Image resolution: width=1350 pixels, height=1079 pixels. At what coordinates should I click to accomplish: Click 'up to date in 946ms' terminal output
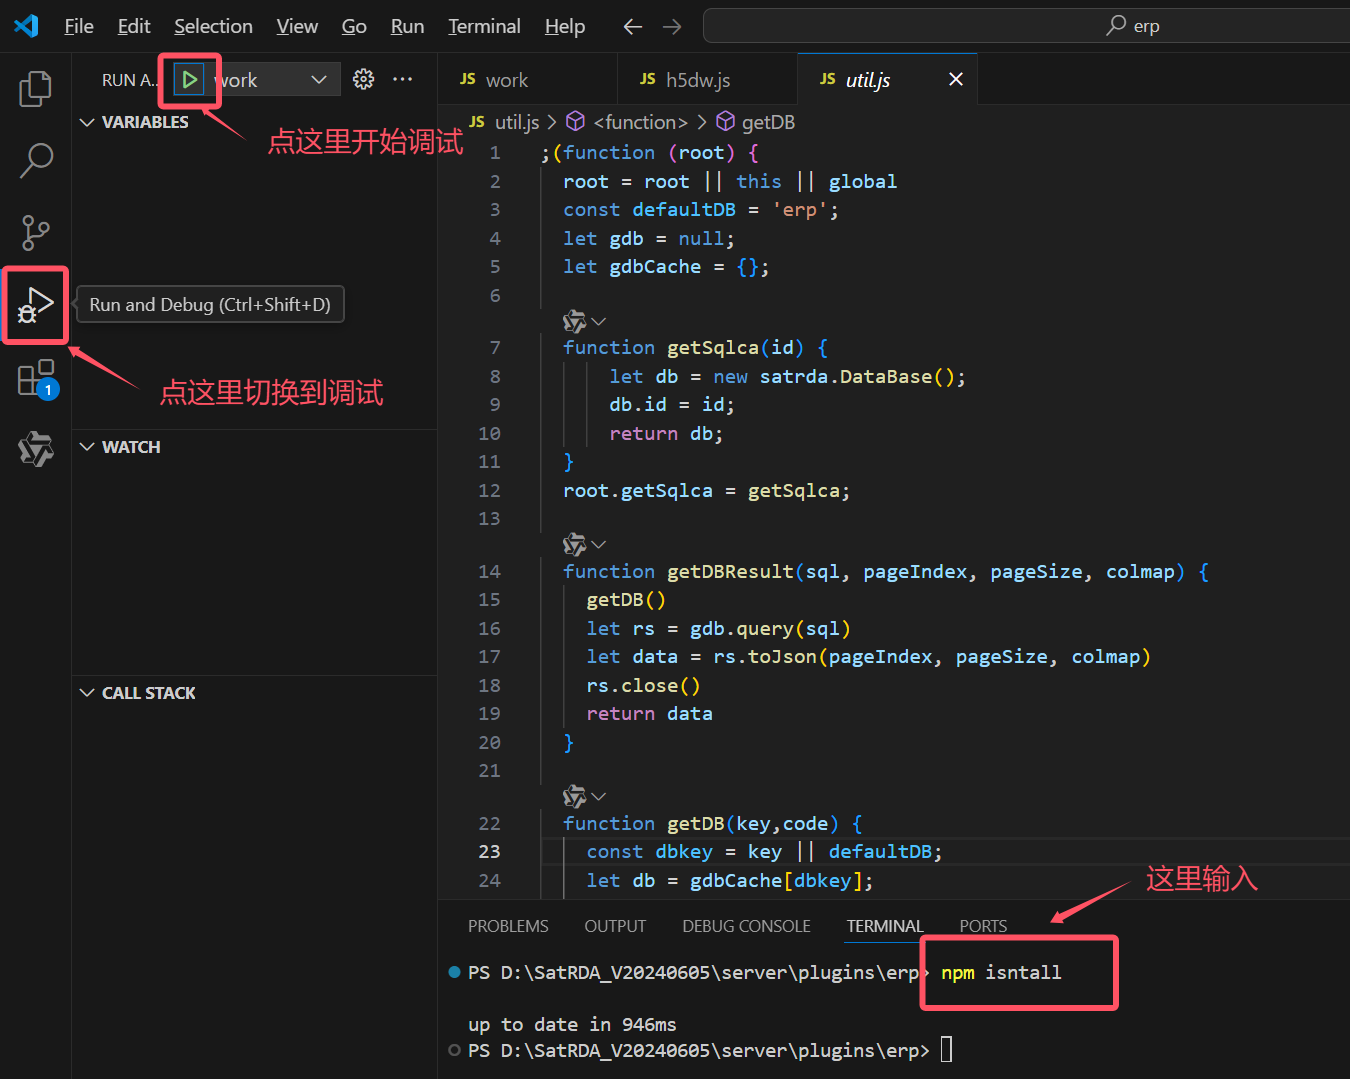[572, 1024]
